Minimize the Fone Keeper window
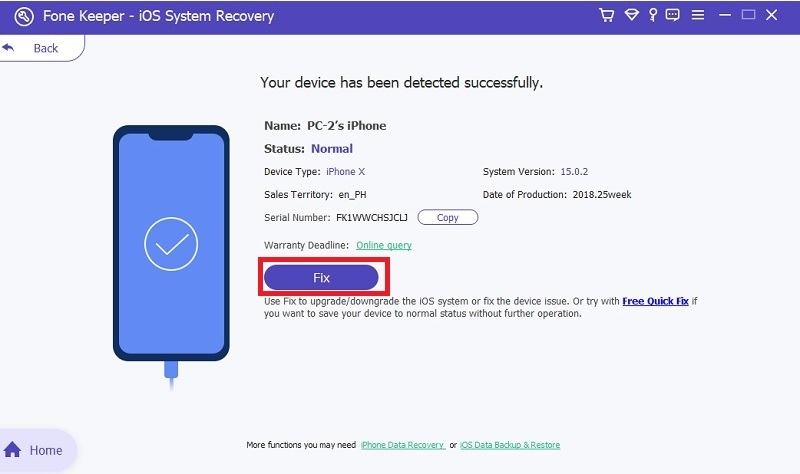The image size is (800, 474). [x=724, y=15]
